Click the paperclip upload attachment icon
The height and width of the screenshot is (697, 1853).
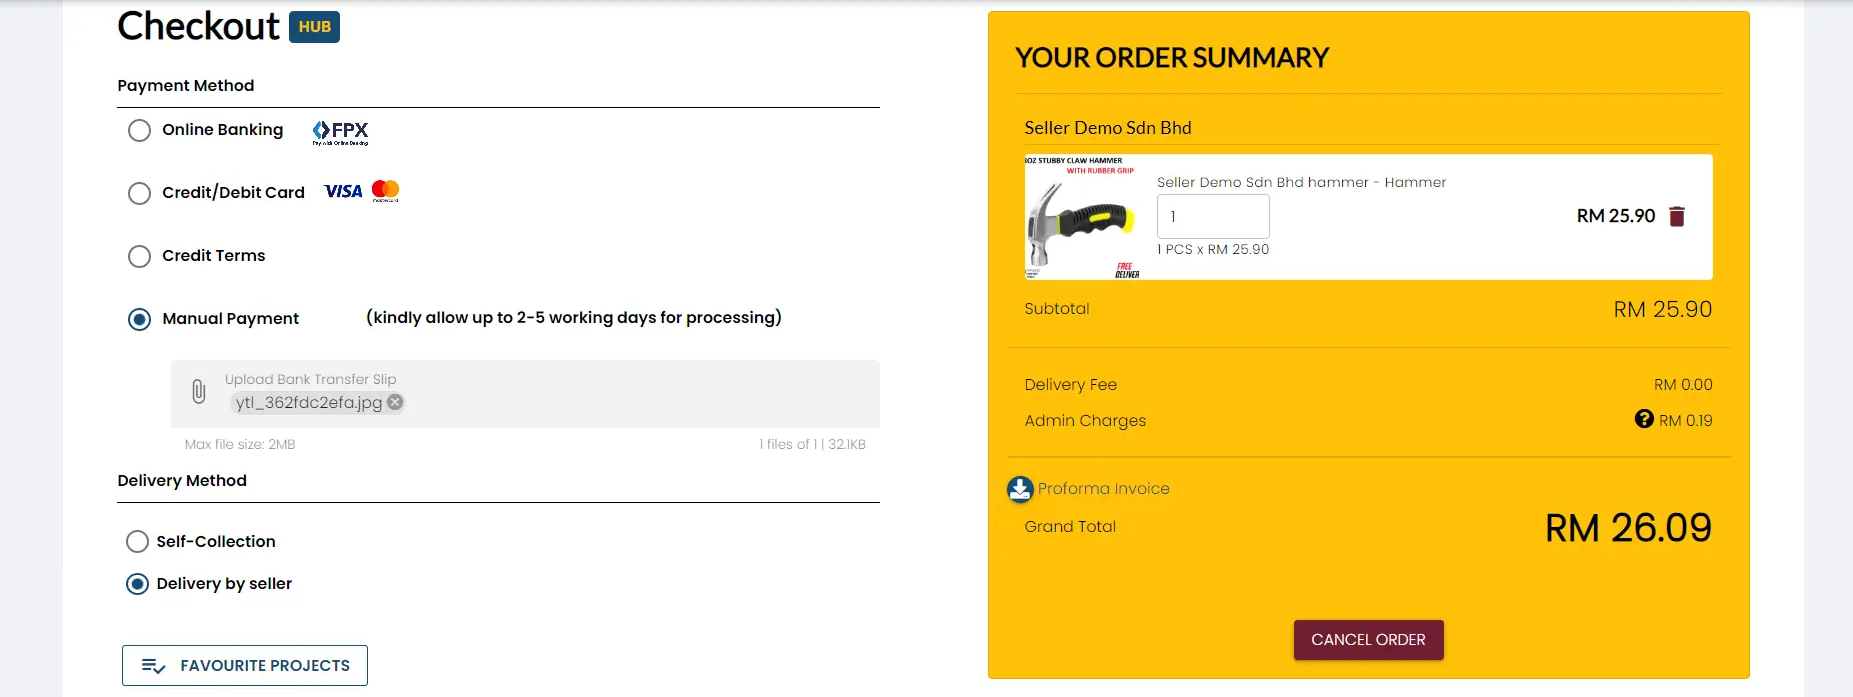pos(199,392)
